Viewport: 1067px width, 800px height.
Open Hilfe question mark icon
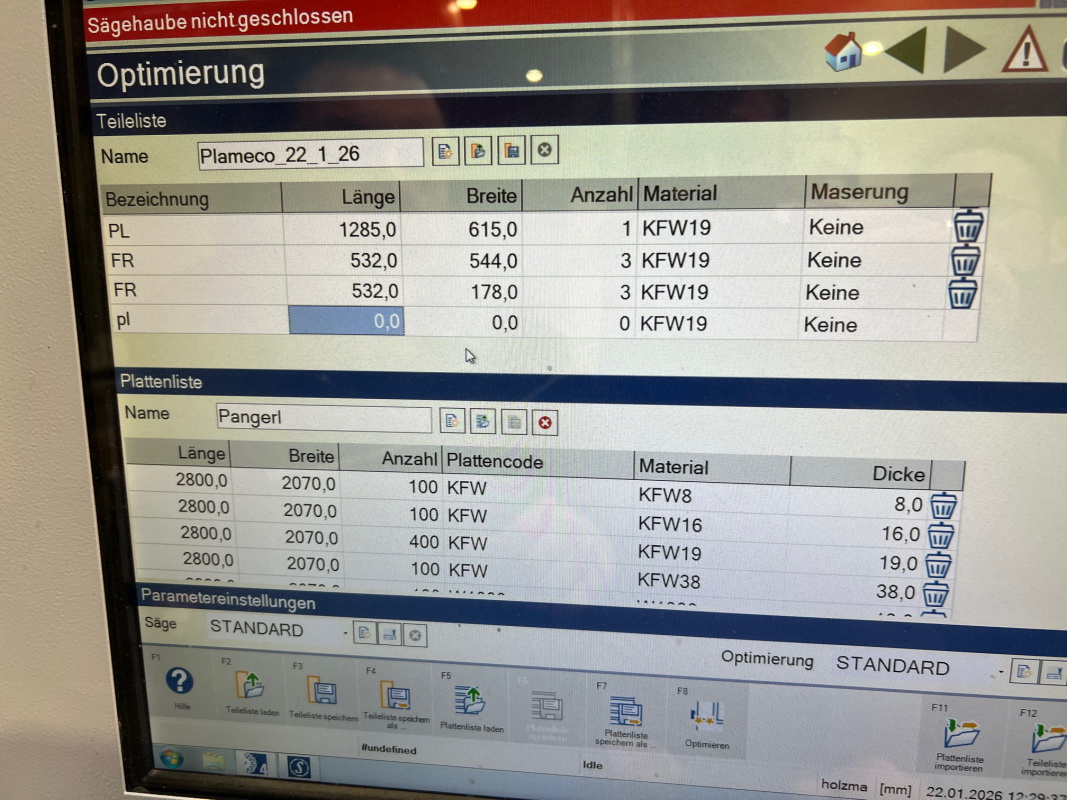pos(180,682)
